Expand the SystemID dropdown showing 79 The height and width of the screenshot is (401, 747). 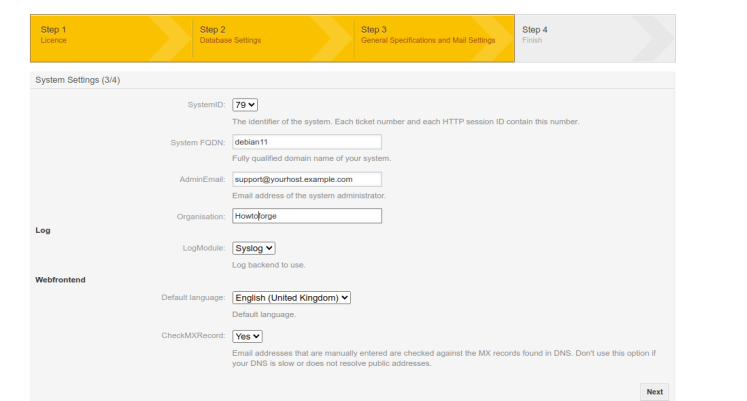[x=245, y=104]
